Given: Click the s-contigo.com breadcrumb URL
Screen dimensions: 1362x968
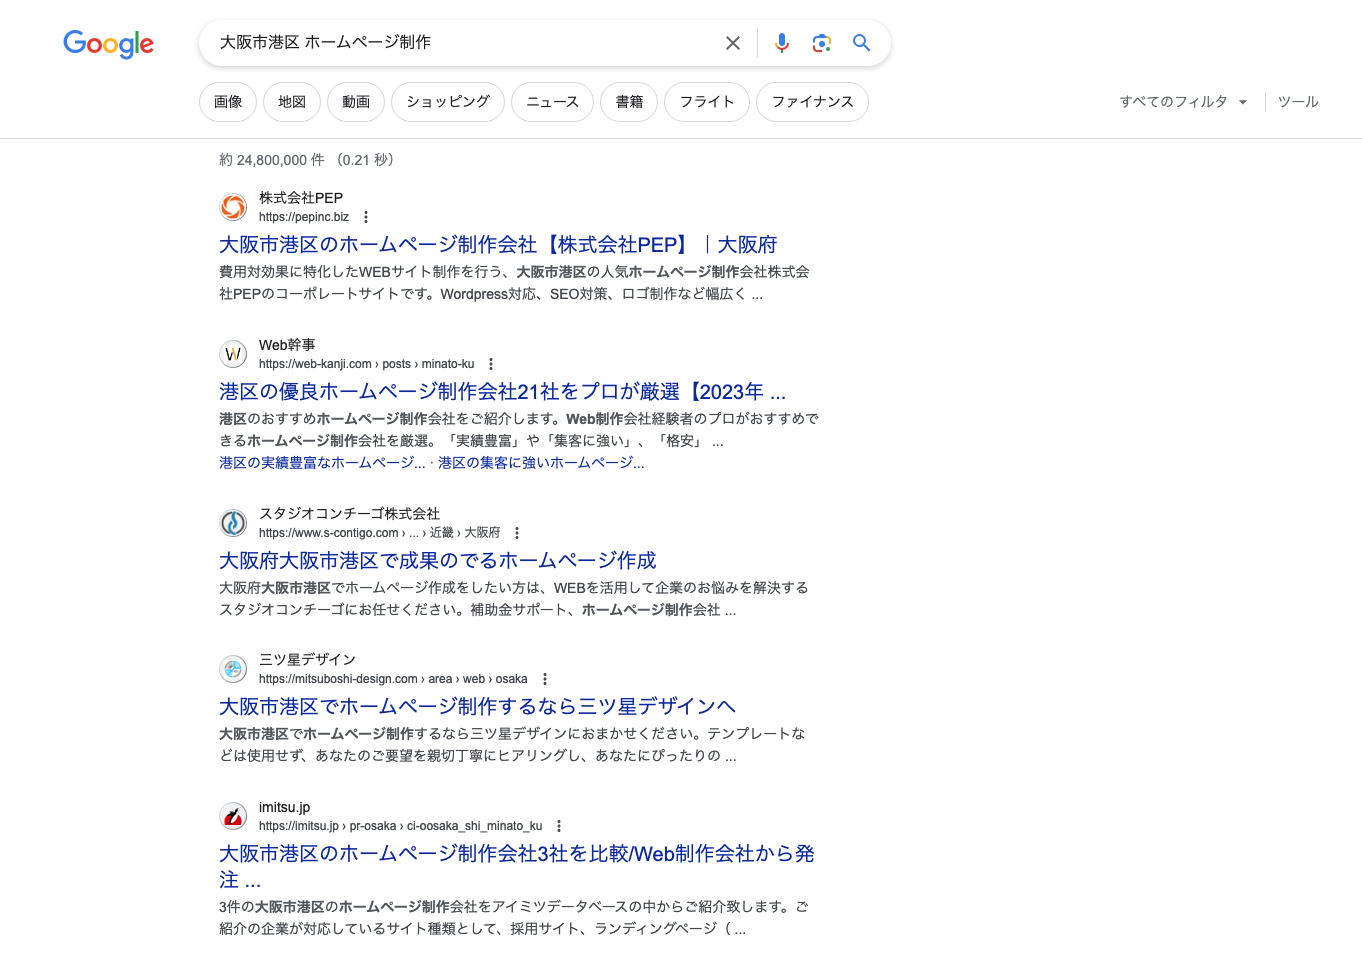Looking at the screenshot, I should point(380,533).
